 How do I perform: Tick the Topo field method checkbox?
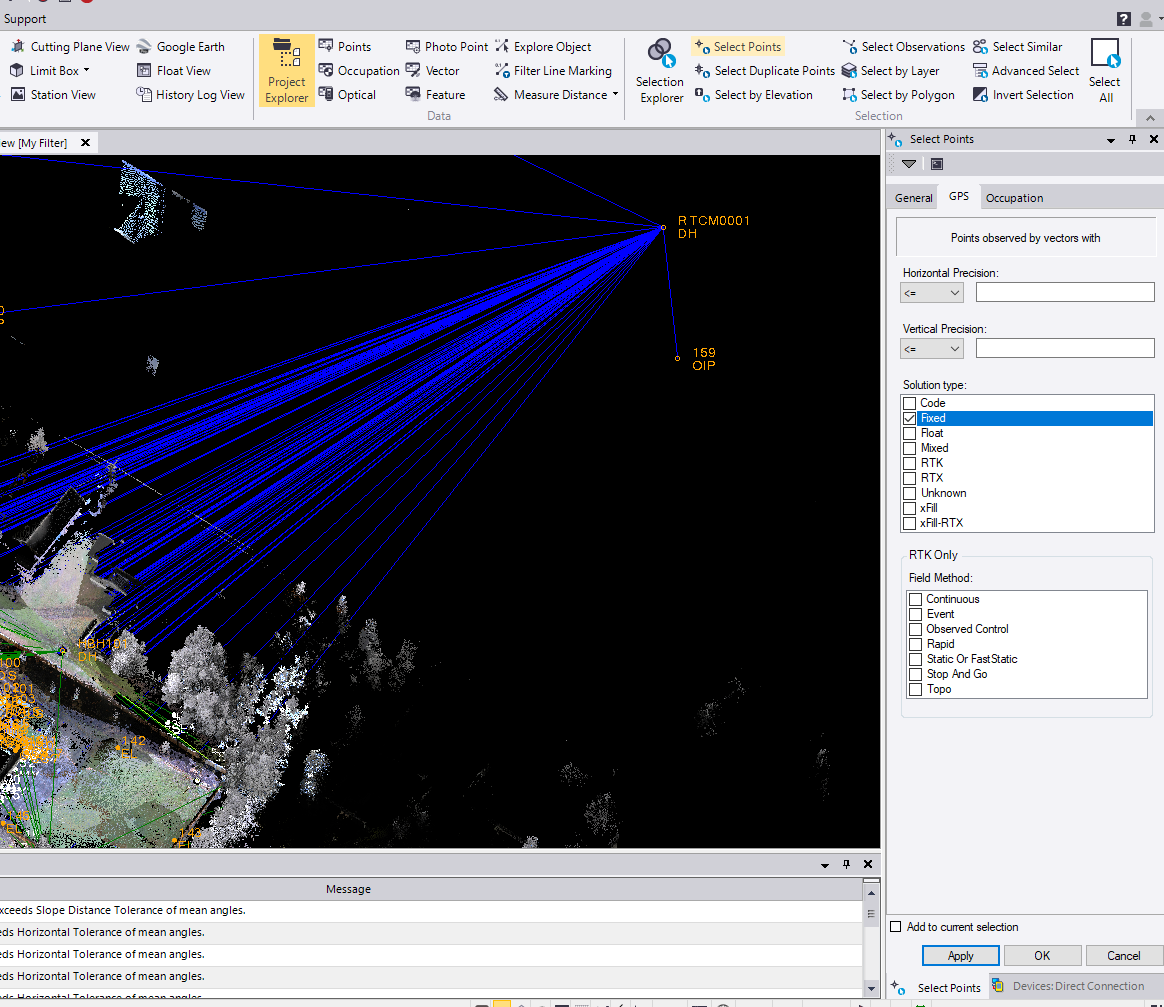(915, 689)
